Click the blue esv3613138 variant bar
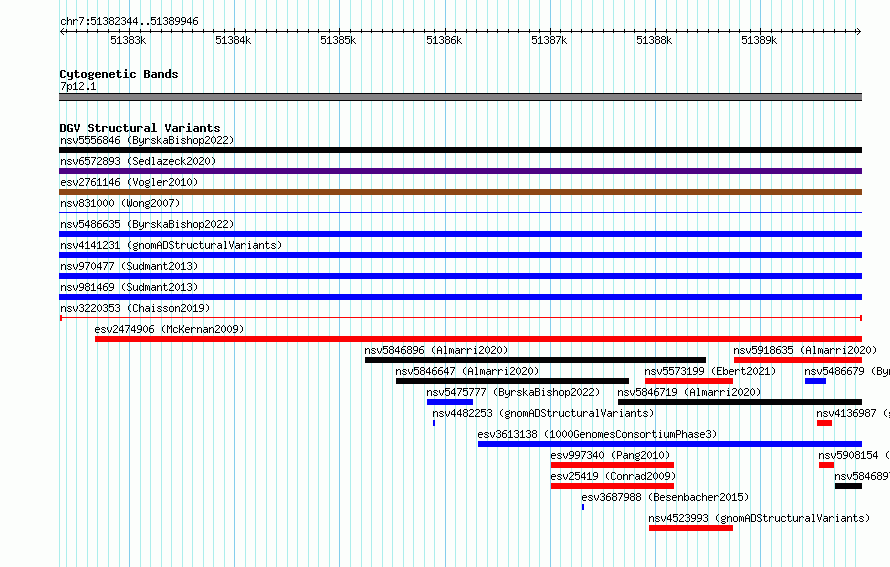This screenshot has height=567, width=890. 670,444
